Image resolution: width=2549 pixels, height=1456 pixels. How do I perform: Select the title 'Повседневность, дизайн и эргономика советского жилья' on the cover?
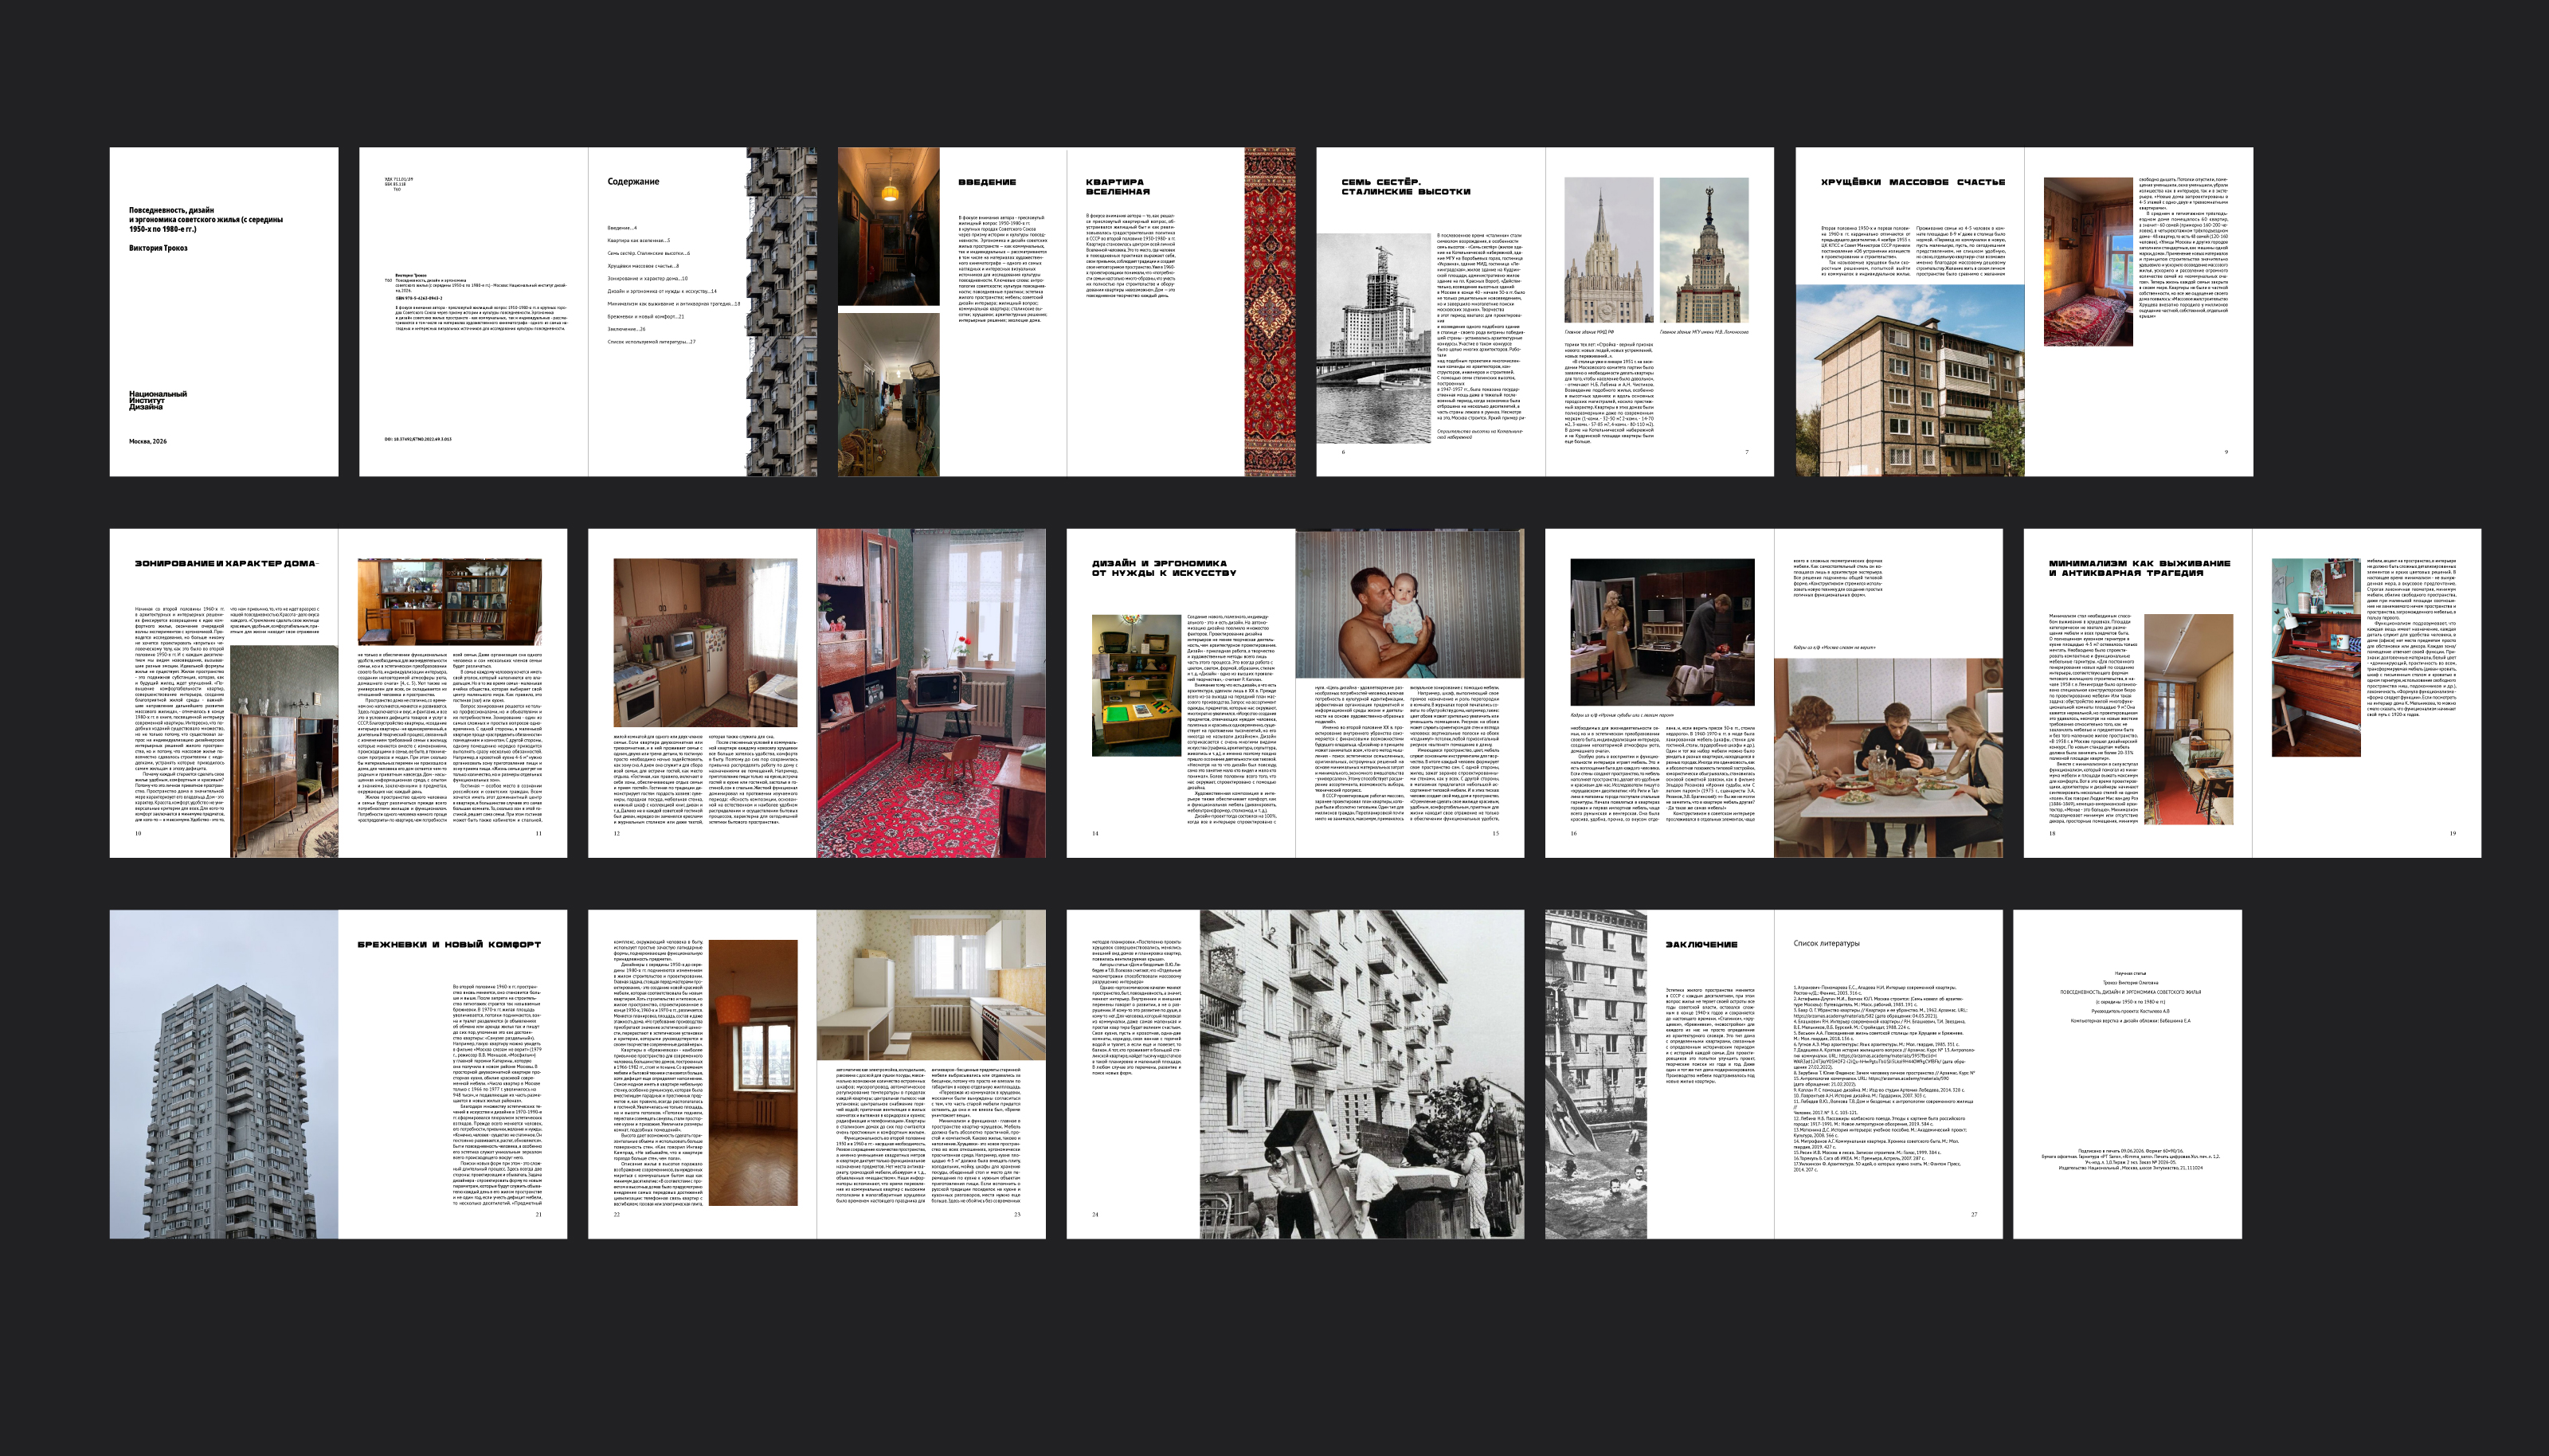[x=205, y=220]
